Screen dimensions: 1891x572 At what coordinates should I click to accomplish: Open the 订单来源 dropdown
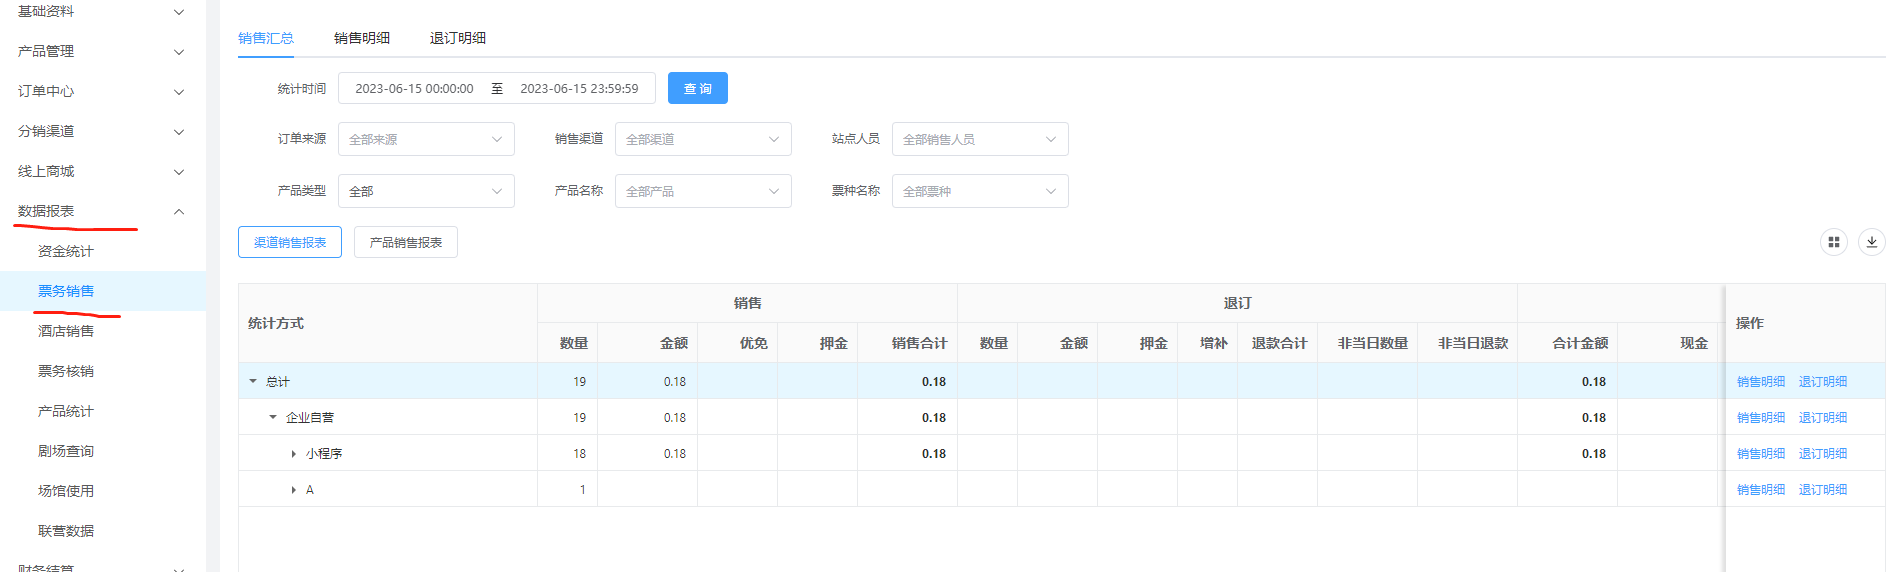[426, 139]
